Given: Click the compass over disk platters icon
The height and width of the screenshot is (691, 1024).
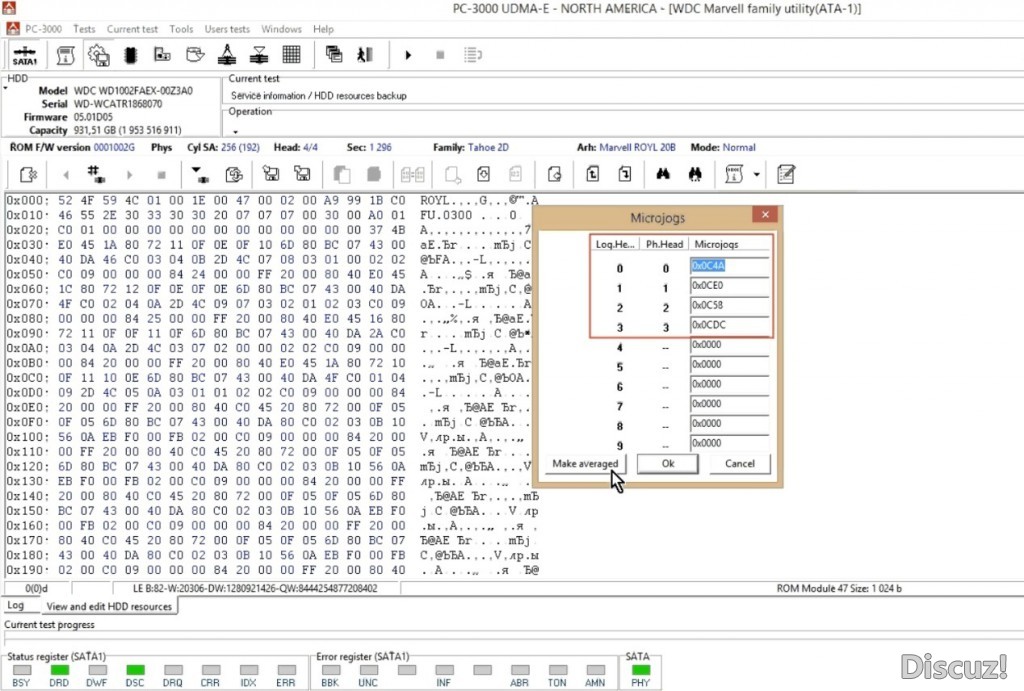Looking at the screenshot, I should [227, 55].
